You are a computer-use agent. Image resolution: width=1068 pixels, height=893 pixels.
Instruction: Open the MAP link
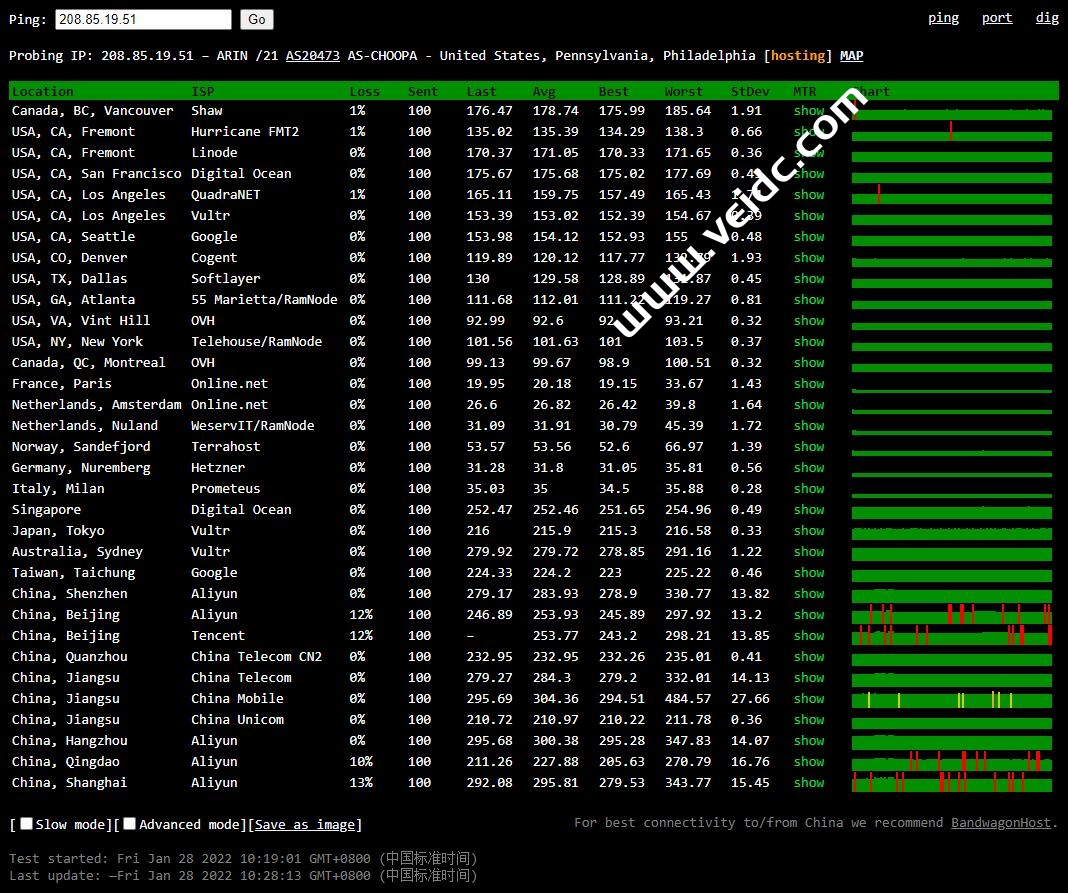point(851,56)
